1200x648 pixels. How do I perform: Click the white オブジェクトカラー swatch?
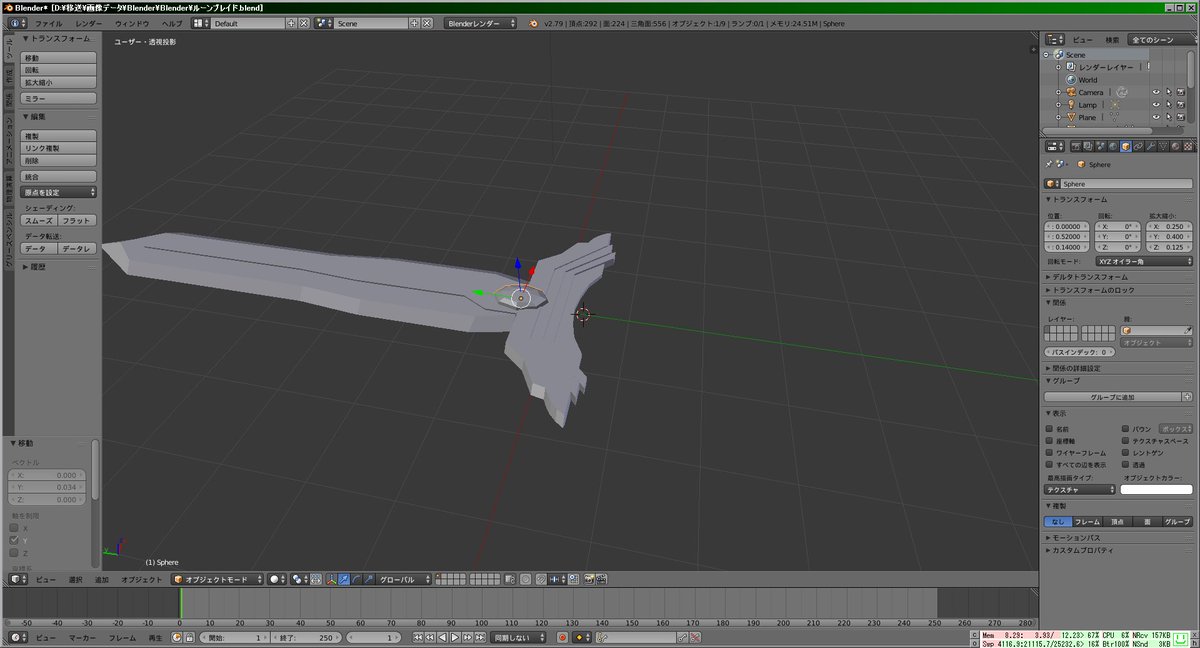pos(1157,490)
